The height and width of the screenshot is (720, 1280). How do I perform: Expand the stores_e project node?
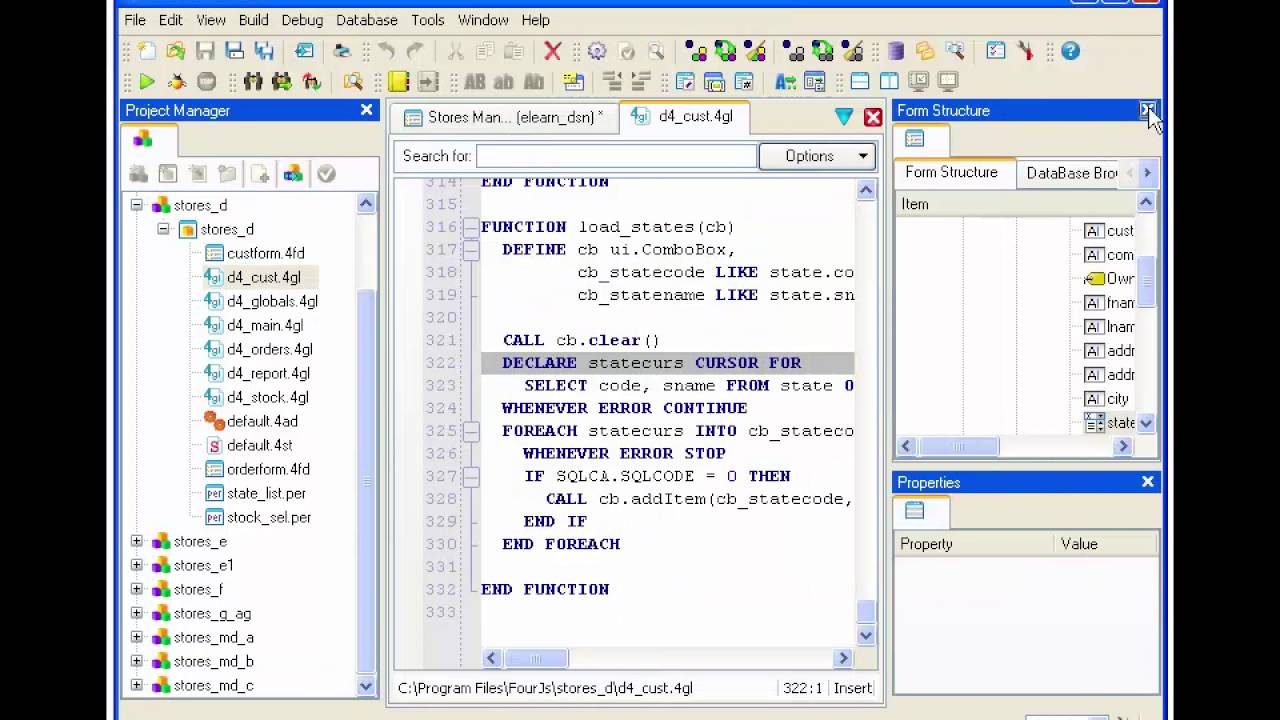click(x=137, y=541)
